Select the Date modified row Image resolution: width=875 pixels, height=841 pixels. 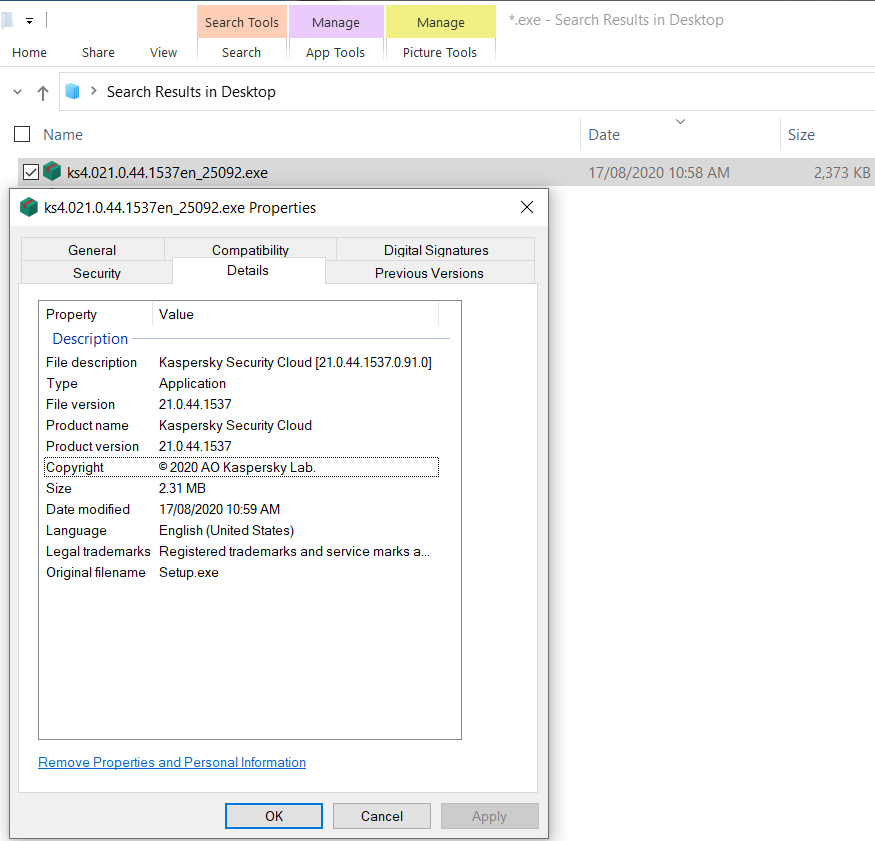[242, 510]
